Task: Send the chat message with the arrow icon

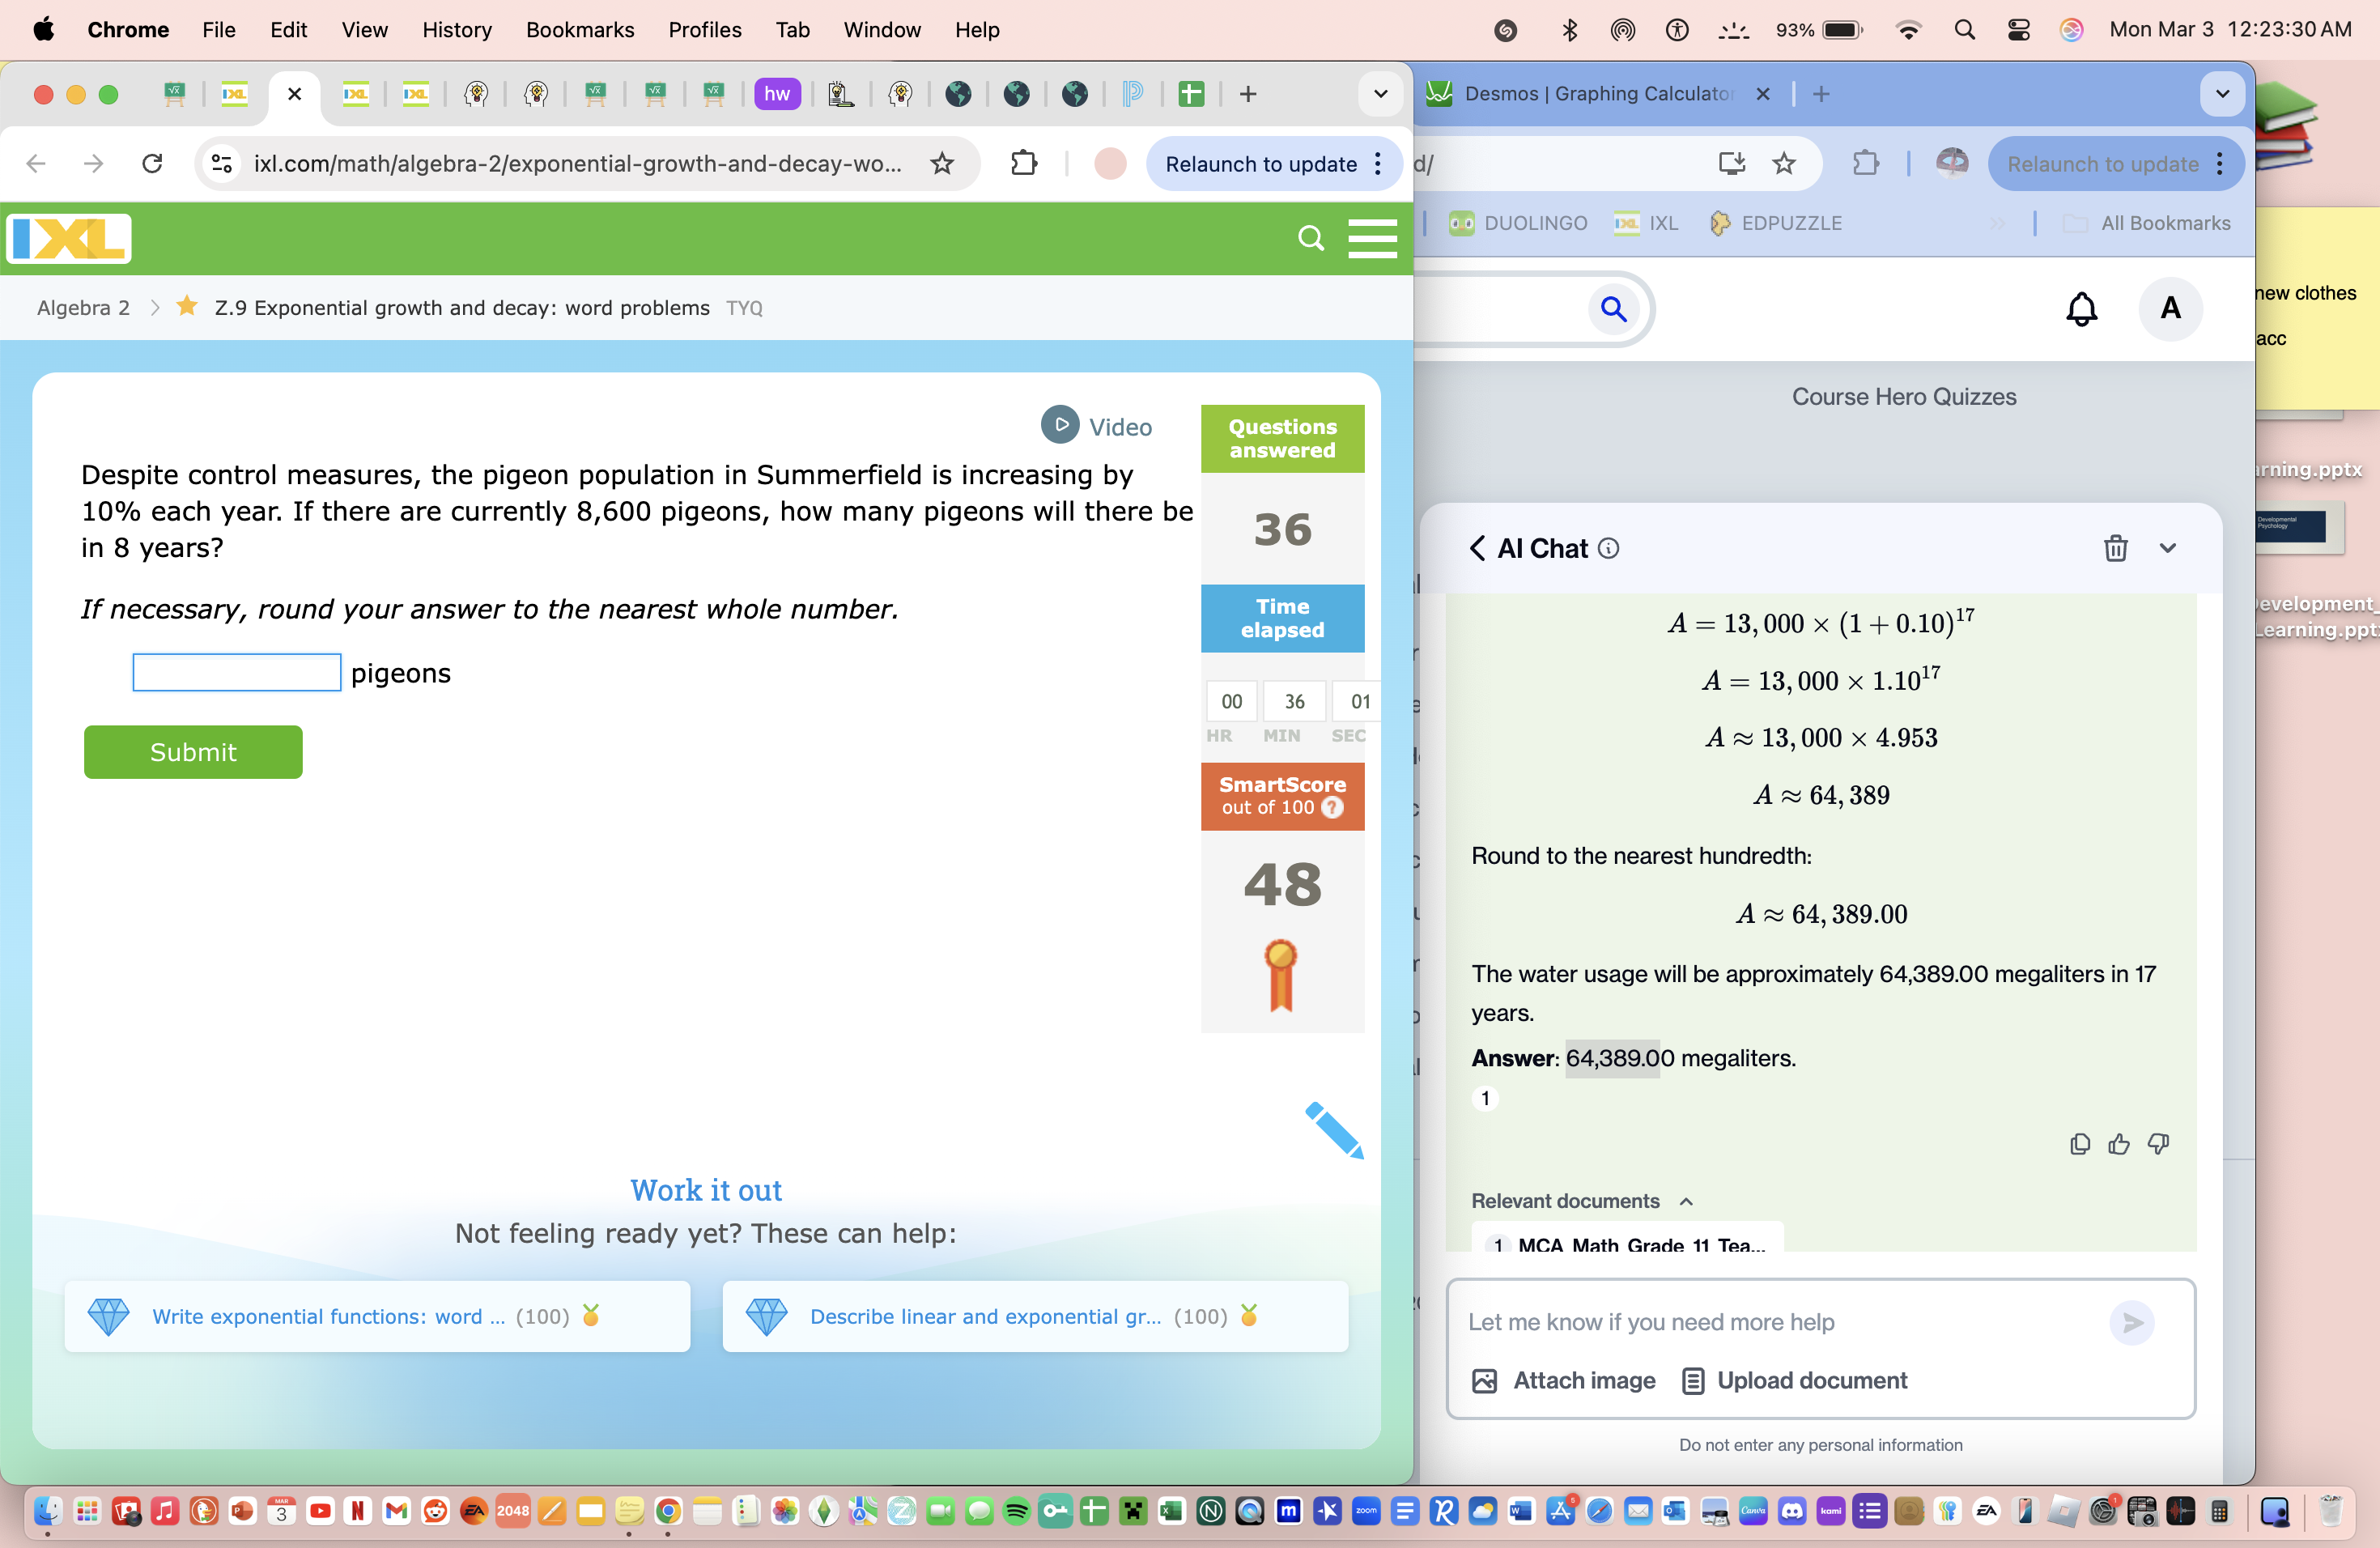Action: pyautogui.click(x=2132, y=1322)
